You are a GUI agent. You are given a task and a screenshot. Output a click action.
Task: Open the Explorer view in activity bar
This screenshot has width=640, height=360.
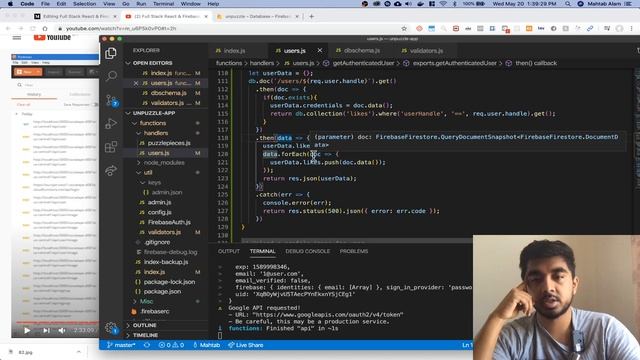[x=111, y=53]
